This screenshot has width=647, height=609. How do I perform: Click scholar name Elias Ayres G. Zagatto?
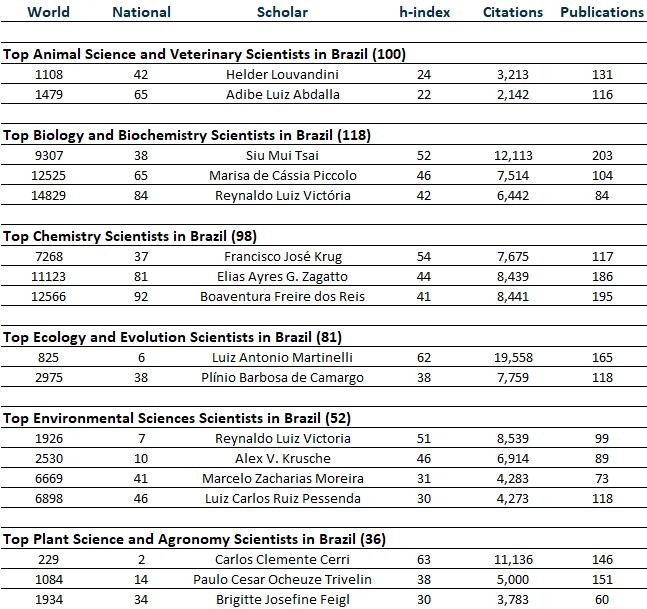tap(282, 276)
